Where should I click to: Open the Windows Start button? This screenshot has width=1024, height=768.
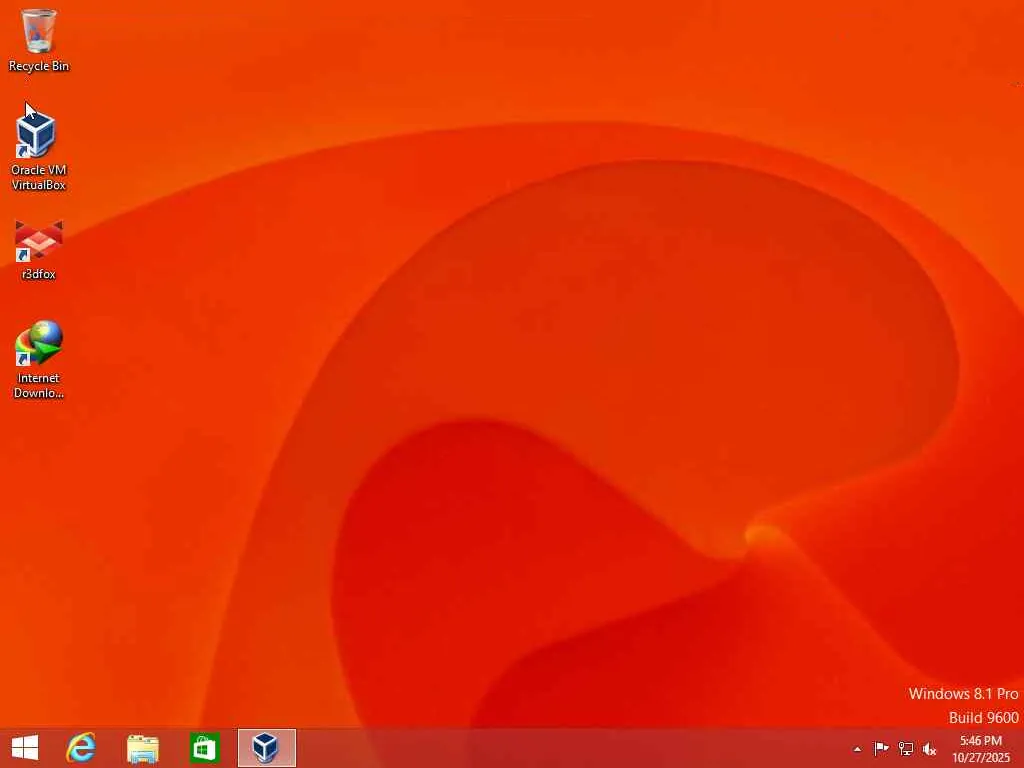pos(25,748)
